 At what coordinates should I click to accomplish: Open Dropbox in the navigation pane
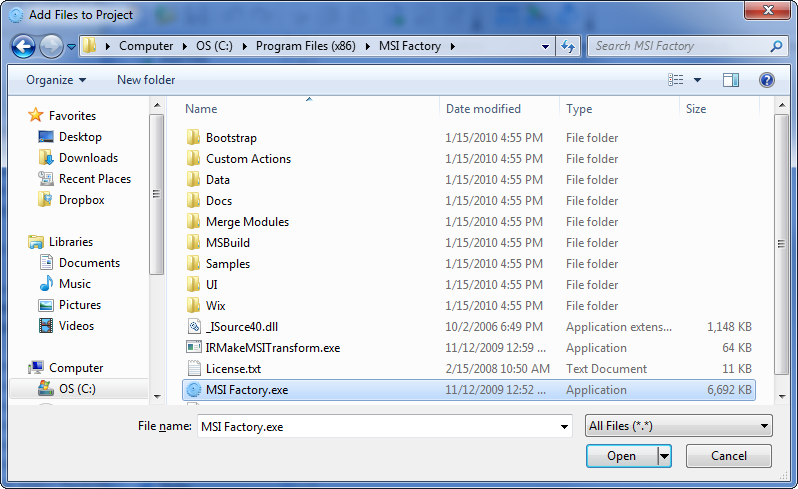81,200
